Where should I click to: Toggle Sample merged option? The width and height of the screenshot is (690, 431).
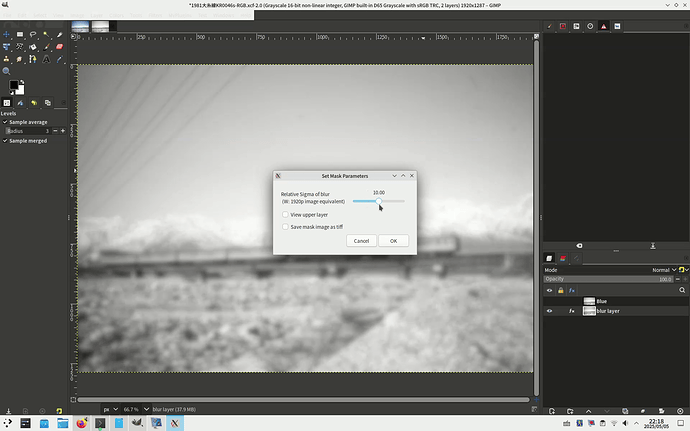click(5, 140)
